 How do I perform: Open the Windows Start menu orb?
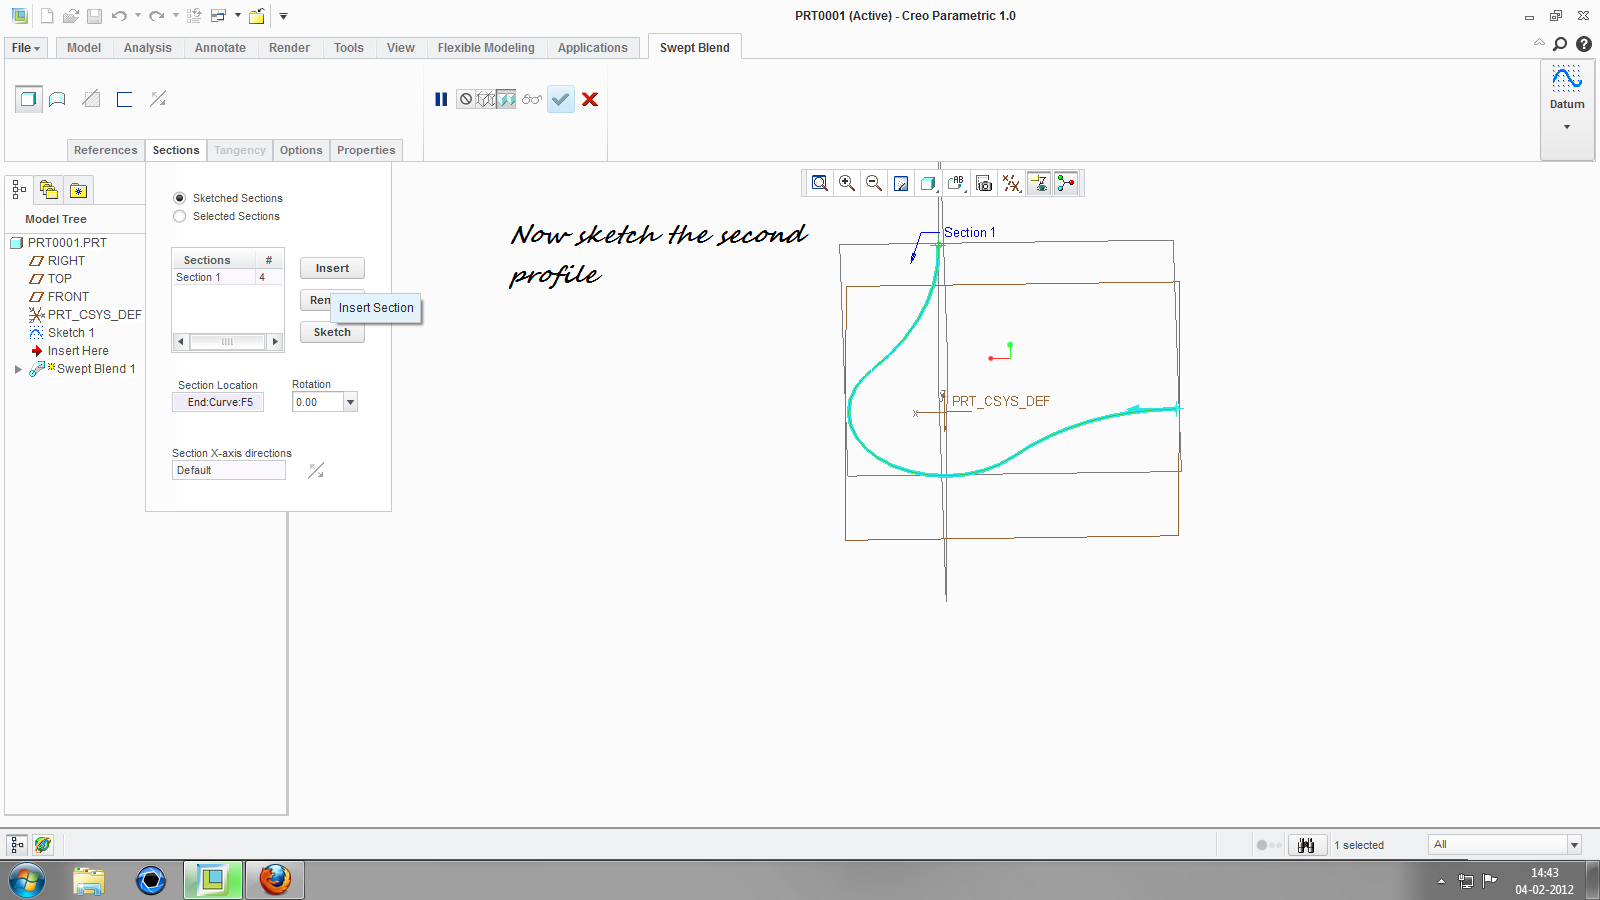27,881
